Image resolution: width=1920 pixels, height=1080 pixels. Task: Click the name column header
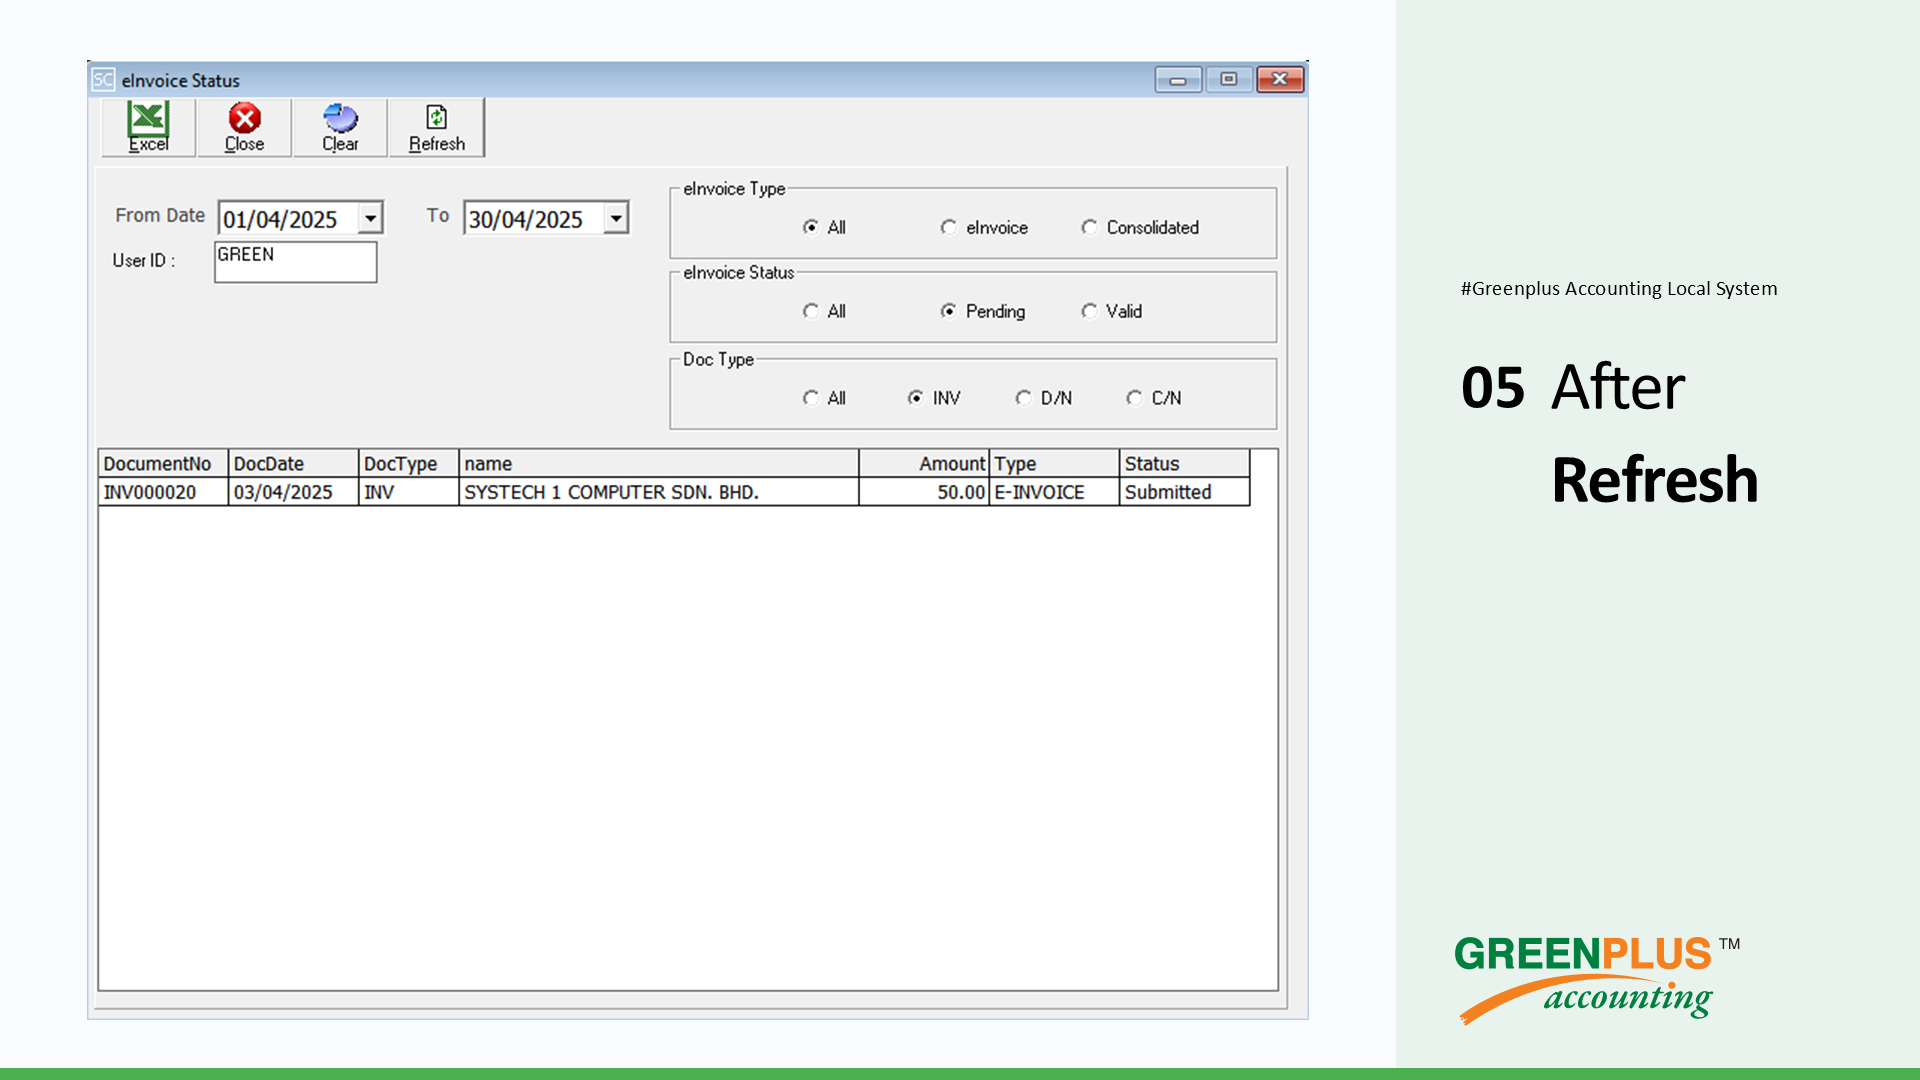coord(659,463)
